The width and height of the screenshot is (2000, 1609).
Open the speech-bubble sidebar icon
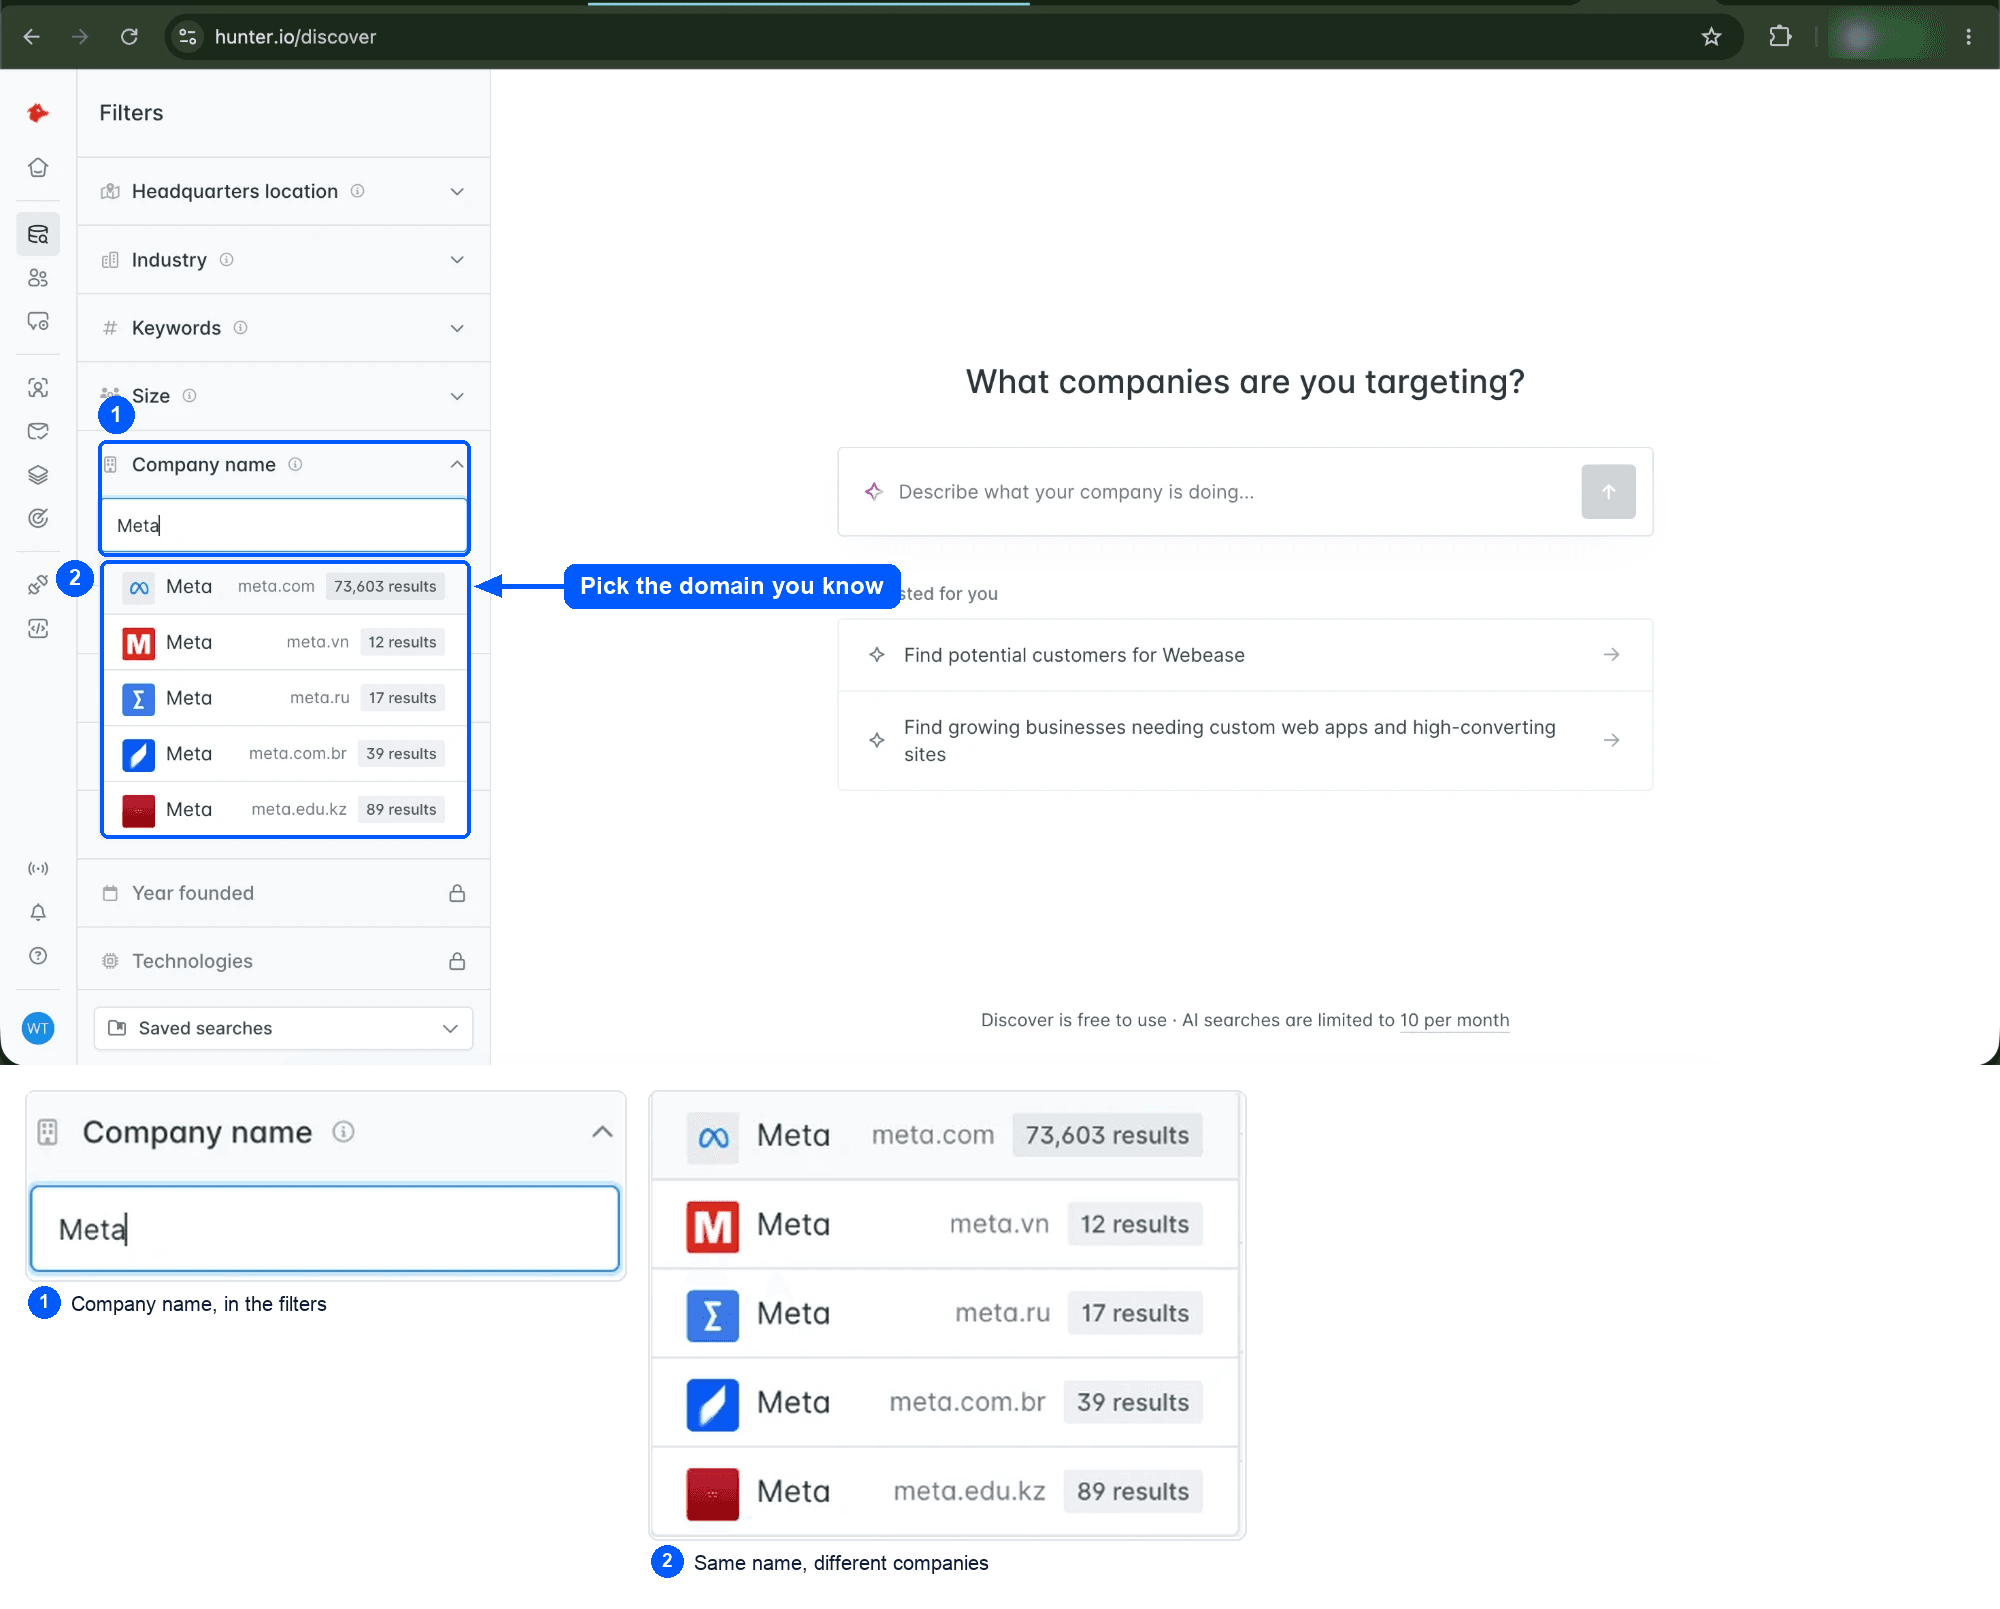(x=38, y=321)
